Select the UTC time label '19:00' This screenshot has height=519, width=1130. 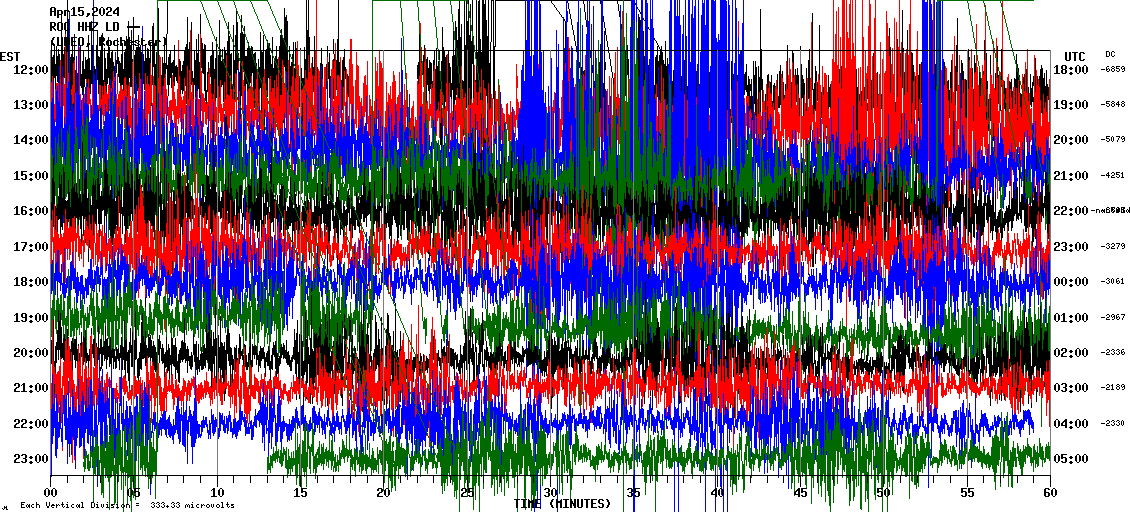click(x=1071, y=105)
